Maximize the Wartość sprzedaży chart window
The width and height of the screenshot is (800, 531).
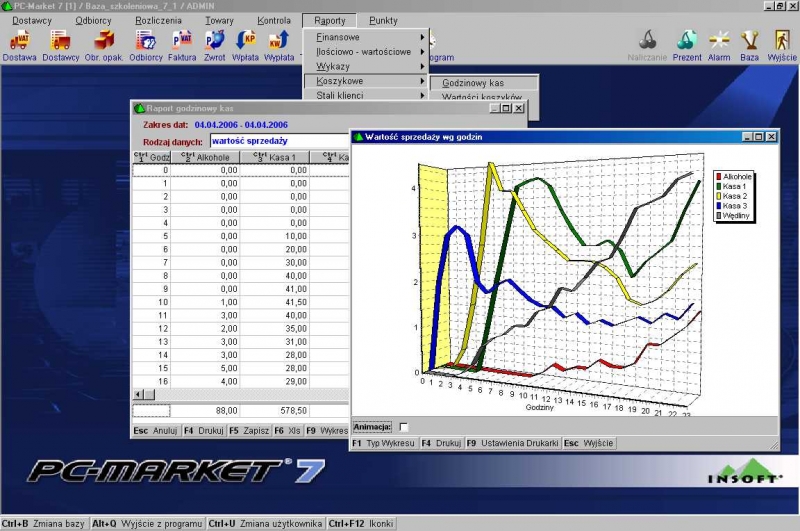pos(759,137)
